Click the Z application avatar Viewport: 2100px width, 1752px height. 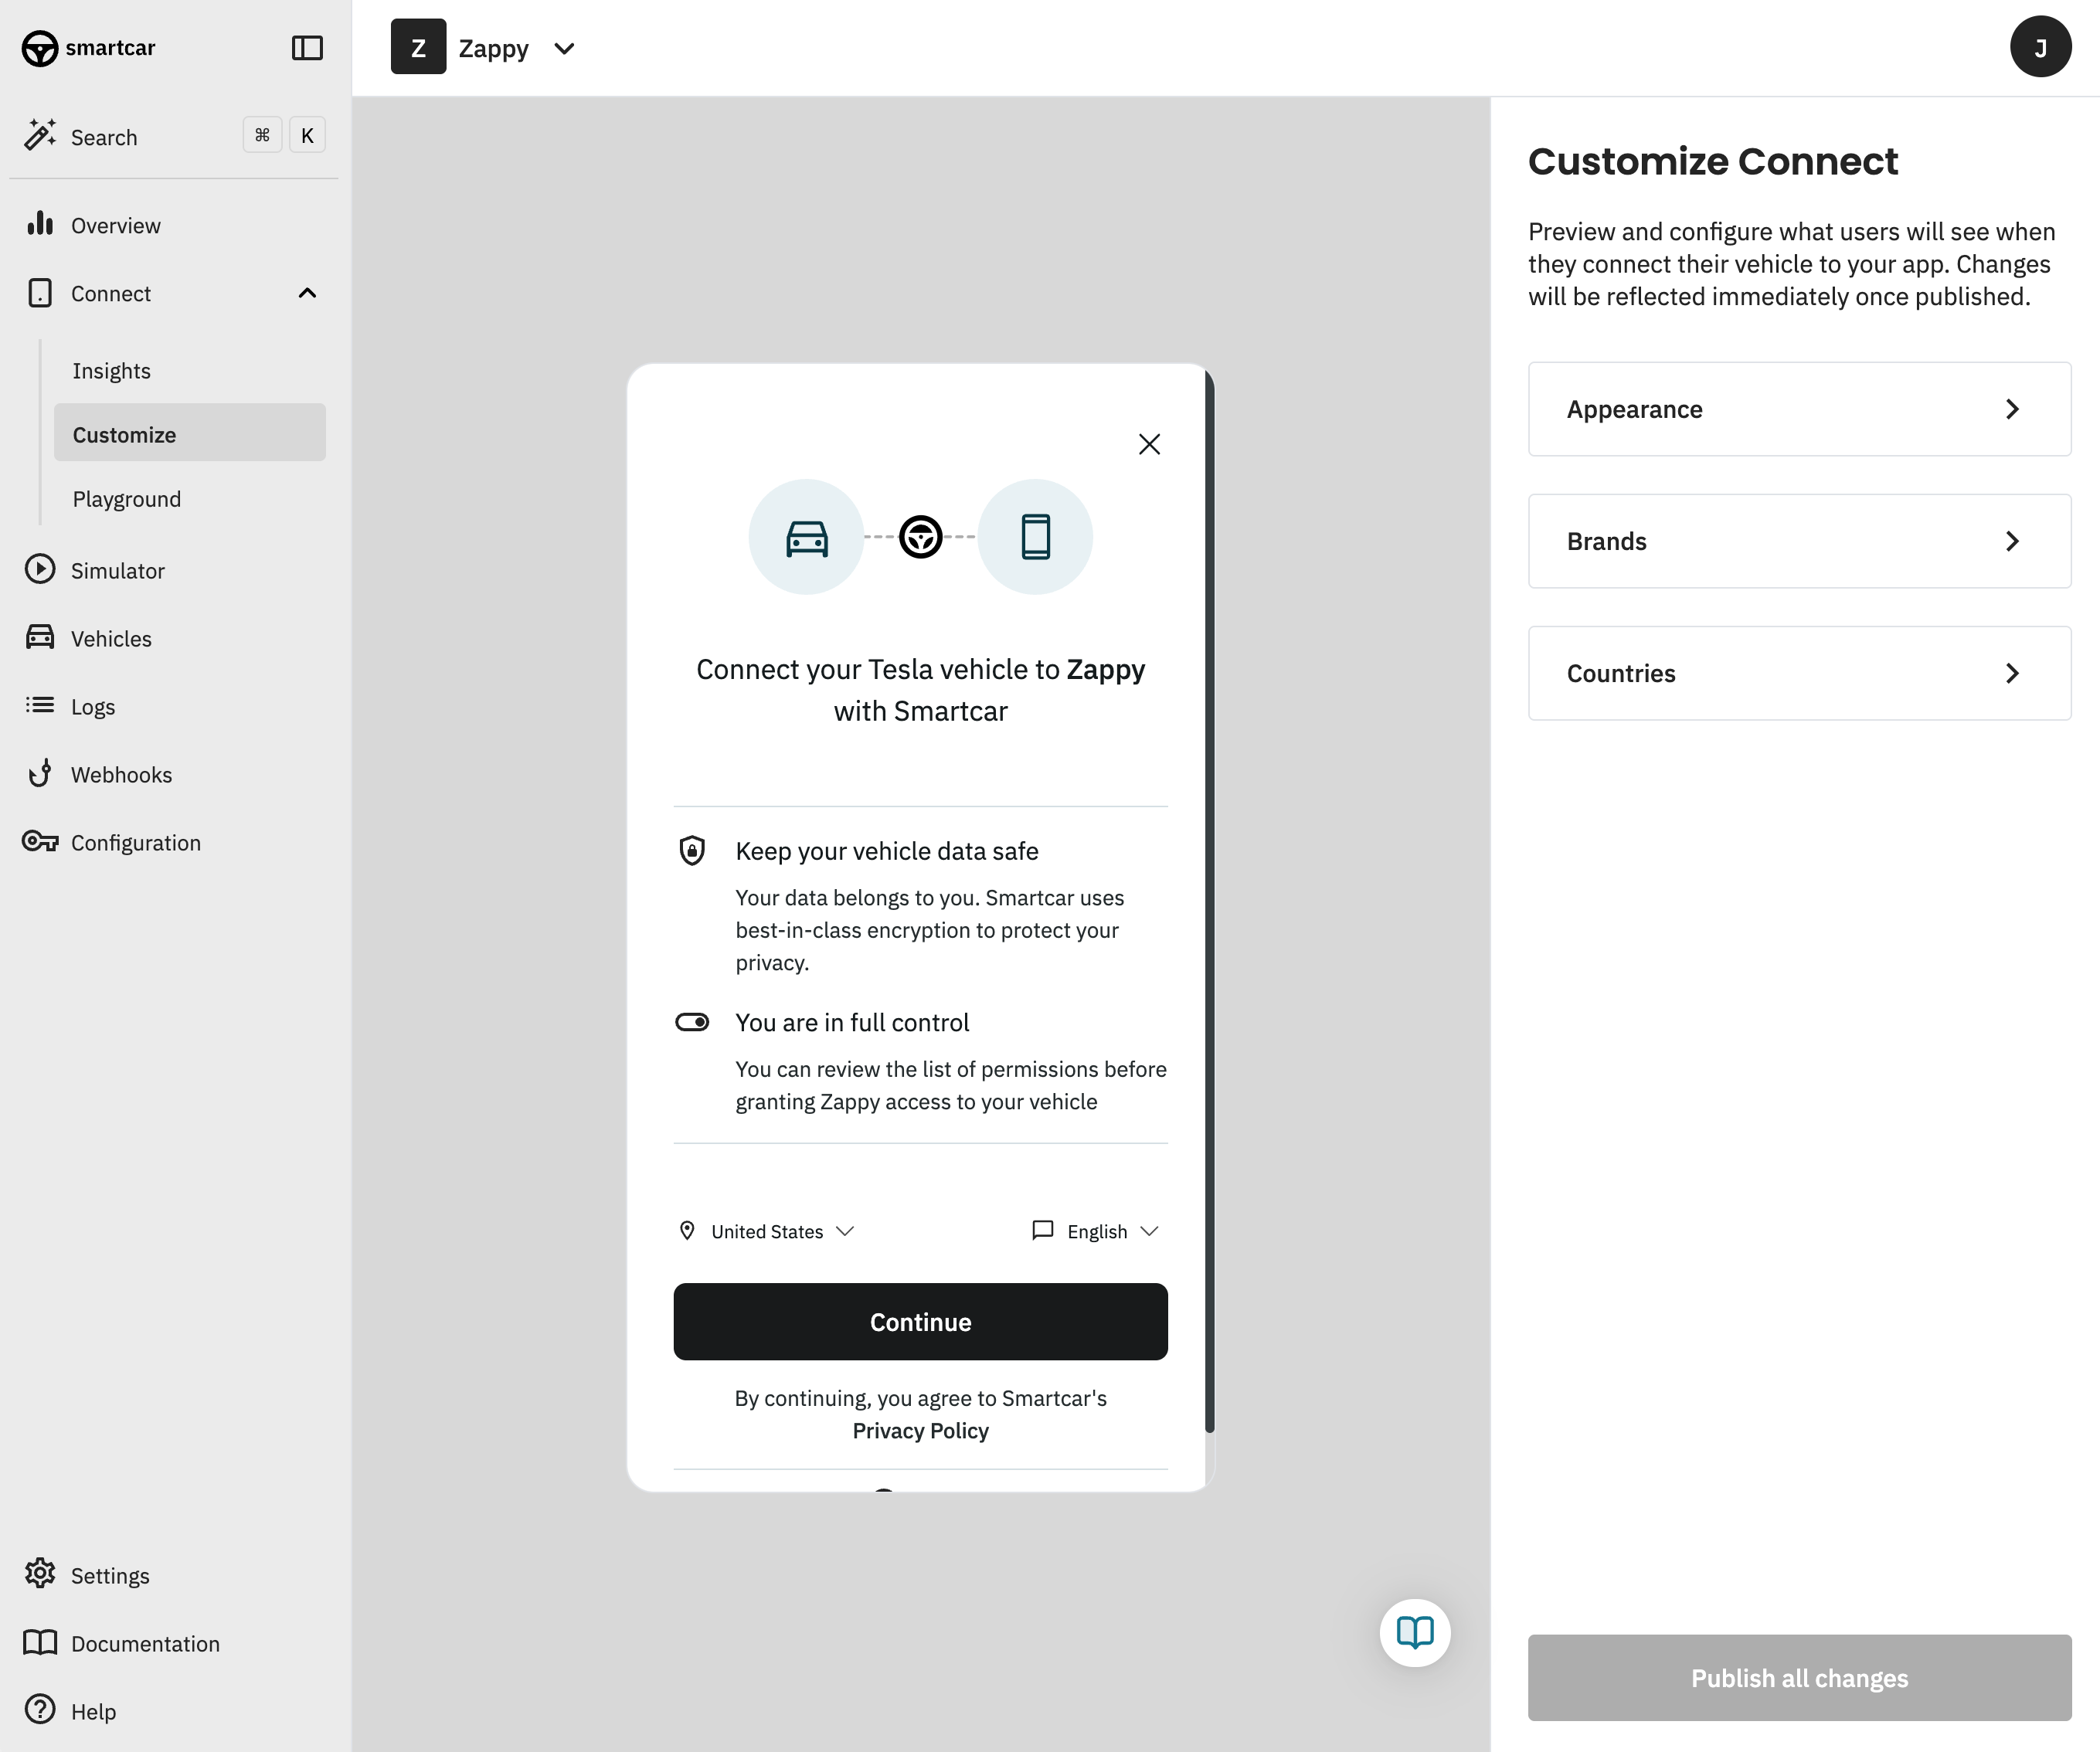coord(418,46)
